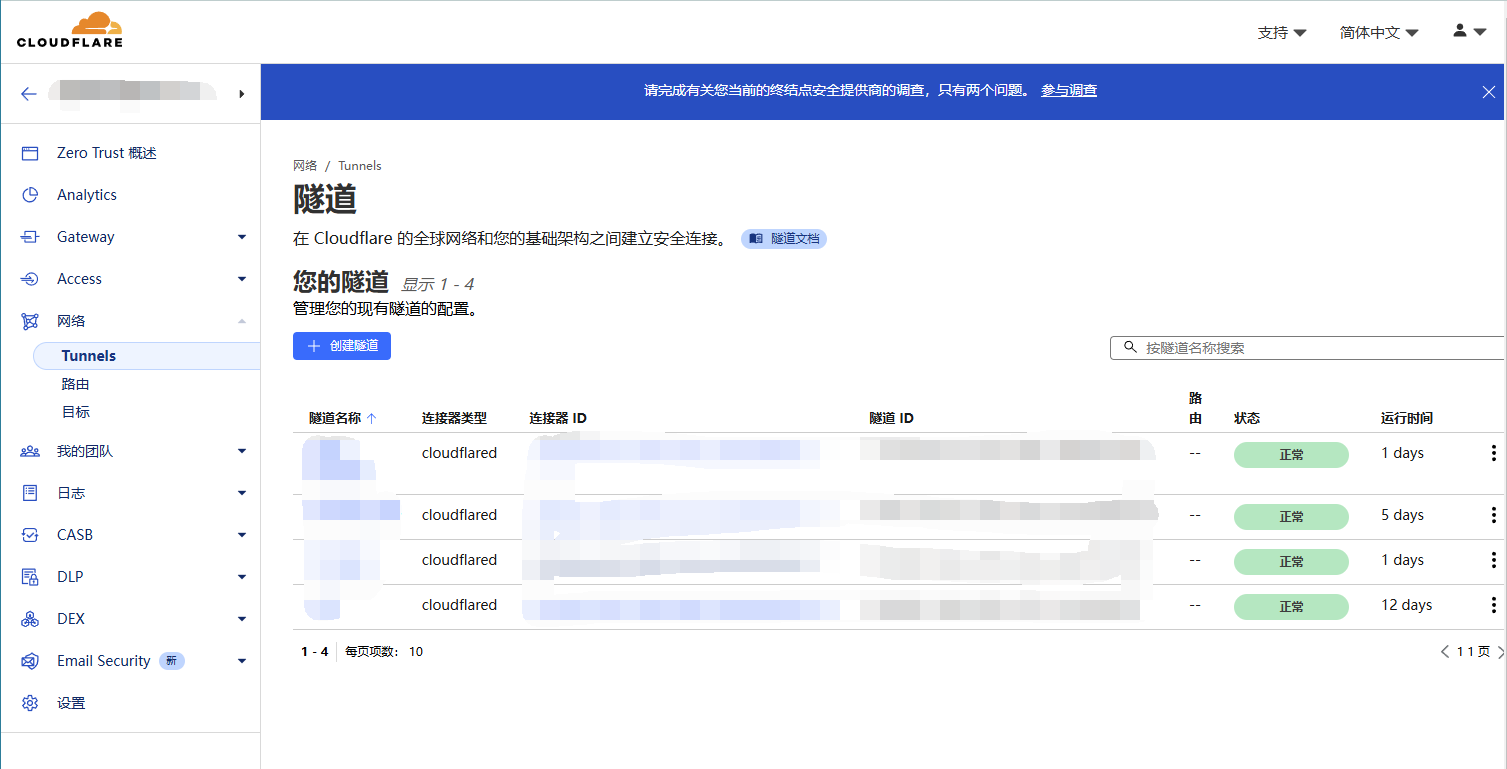Viewport: 1507px width, 769px height.
Task: Click the 隧道 ID column header
Action: (891, 418)
